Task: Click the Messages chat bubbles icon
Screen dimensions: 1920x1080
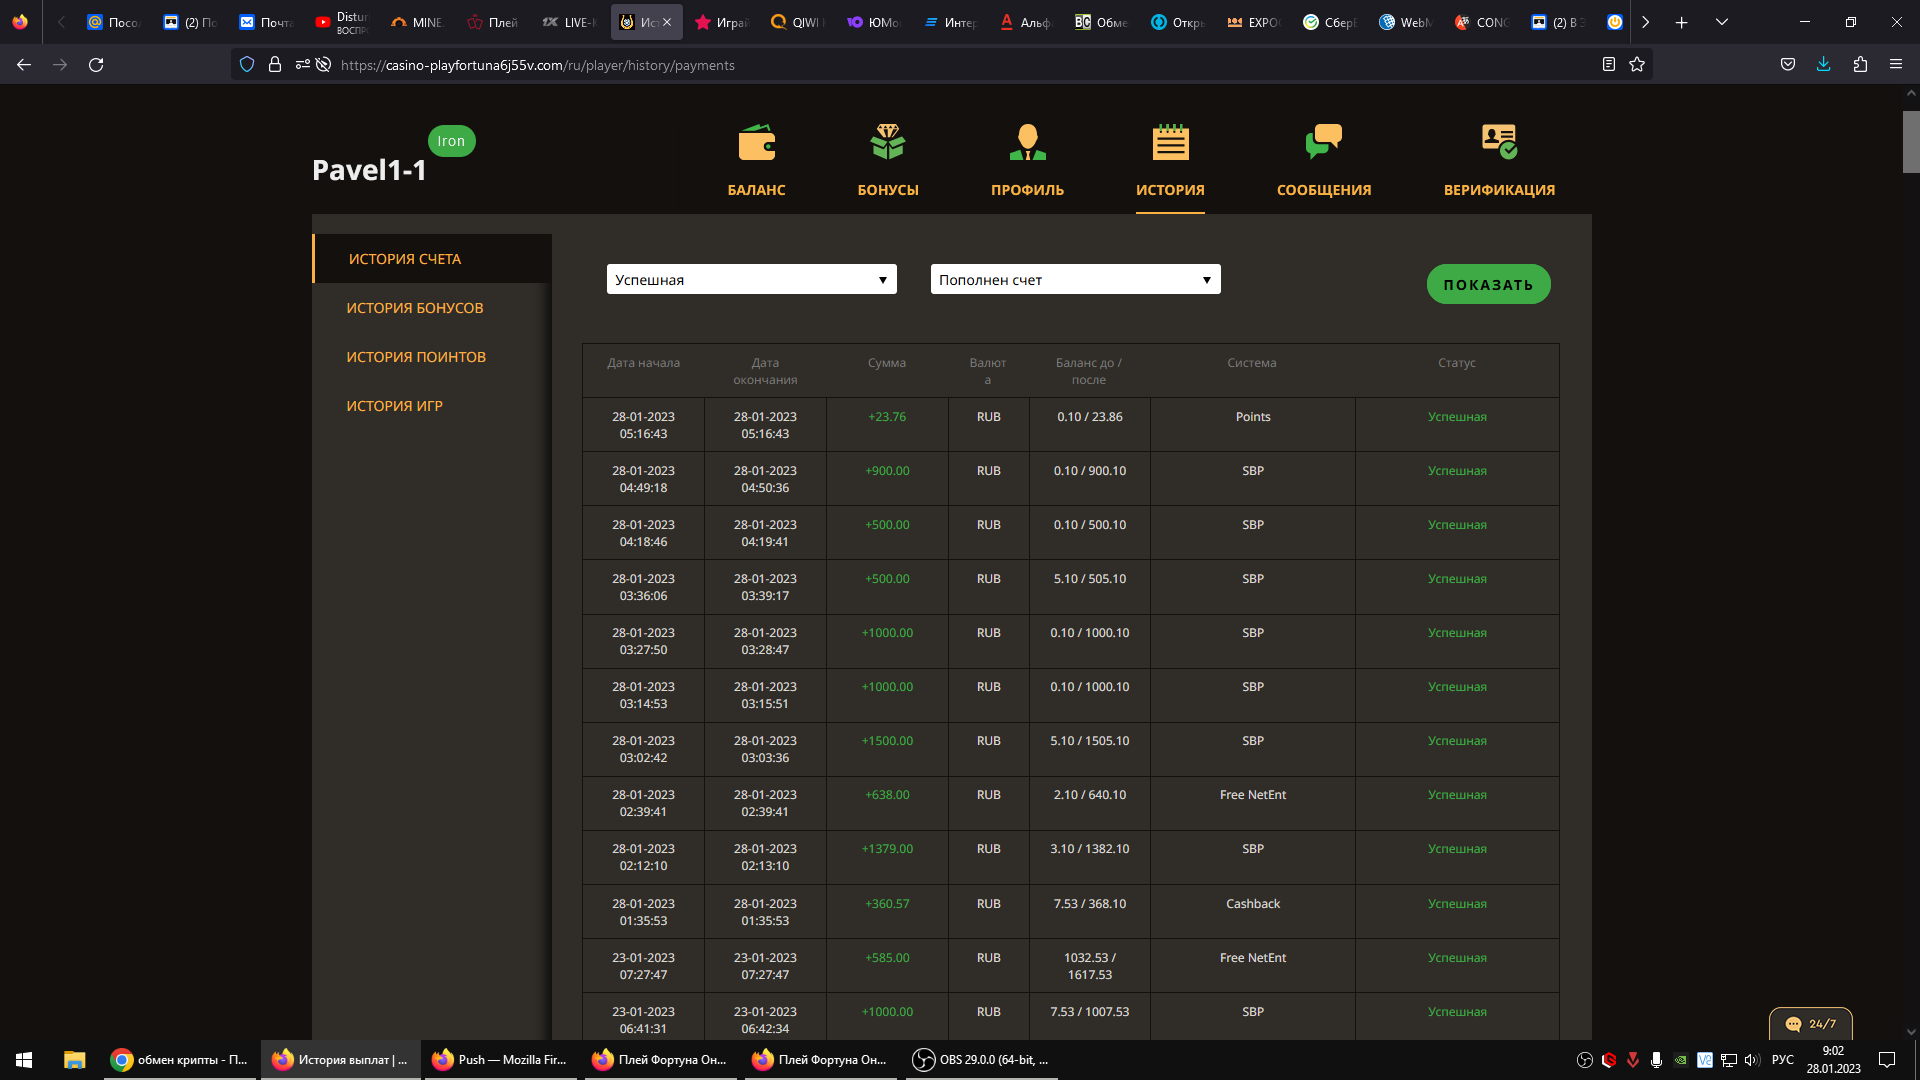Action: click(x=1323, y=143)
